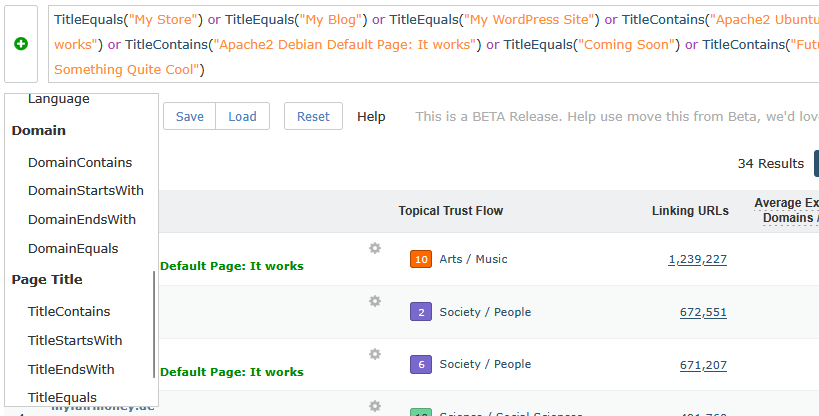Open gear settings beside 672,551 row

tap(375, 301)
